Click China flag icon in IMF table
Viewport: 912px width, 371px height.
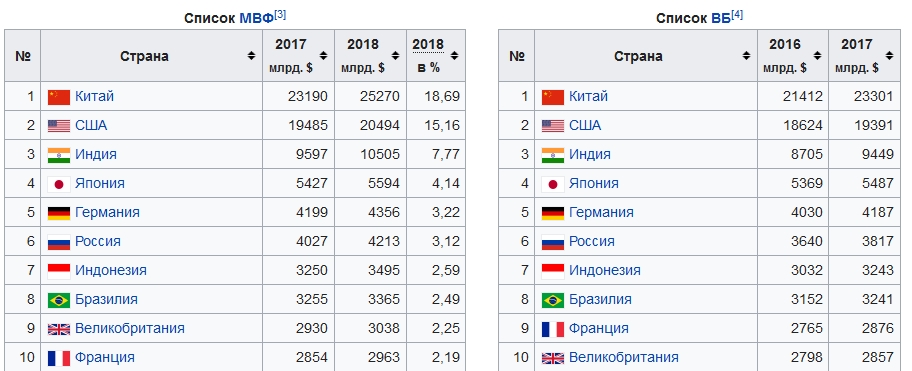click(59, 97)
